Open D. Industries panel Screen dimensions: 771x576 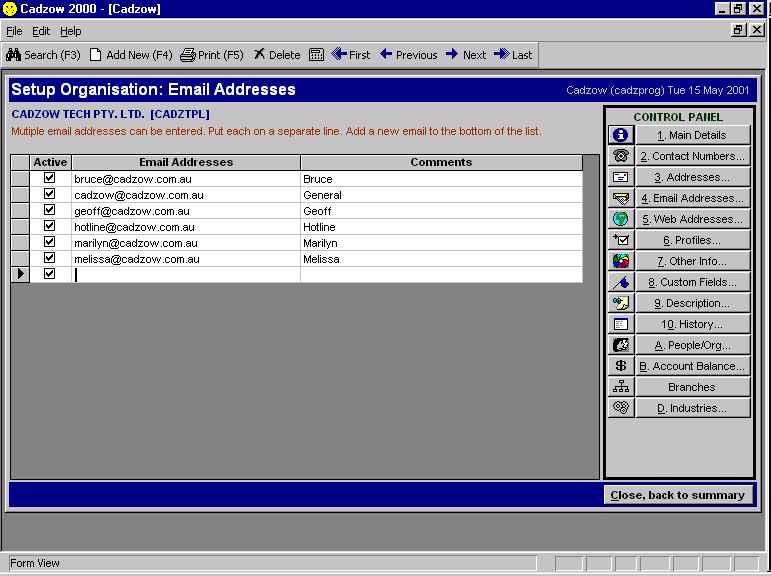(x=693, y=408)
